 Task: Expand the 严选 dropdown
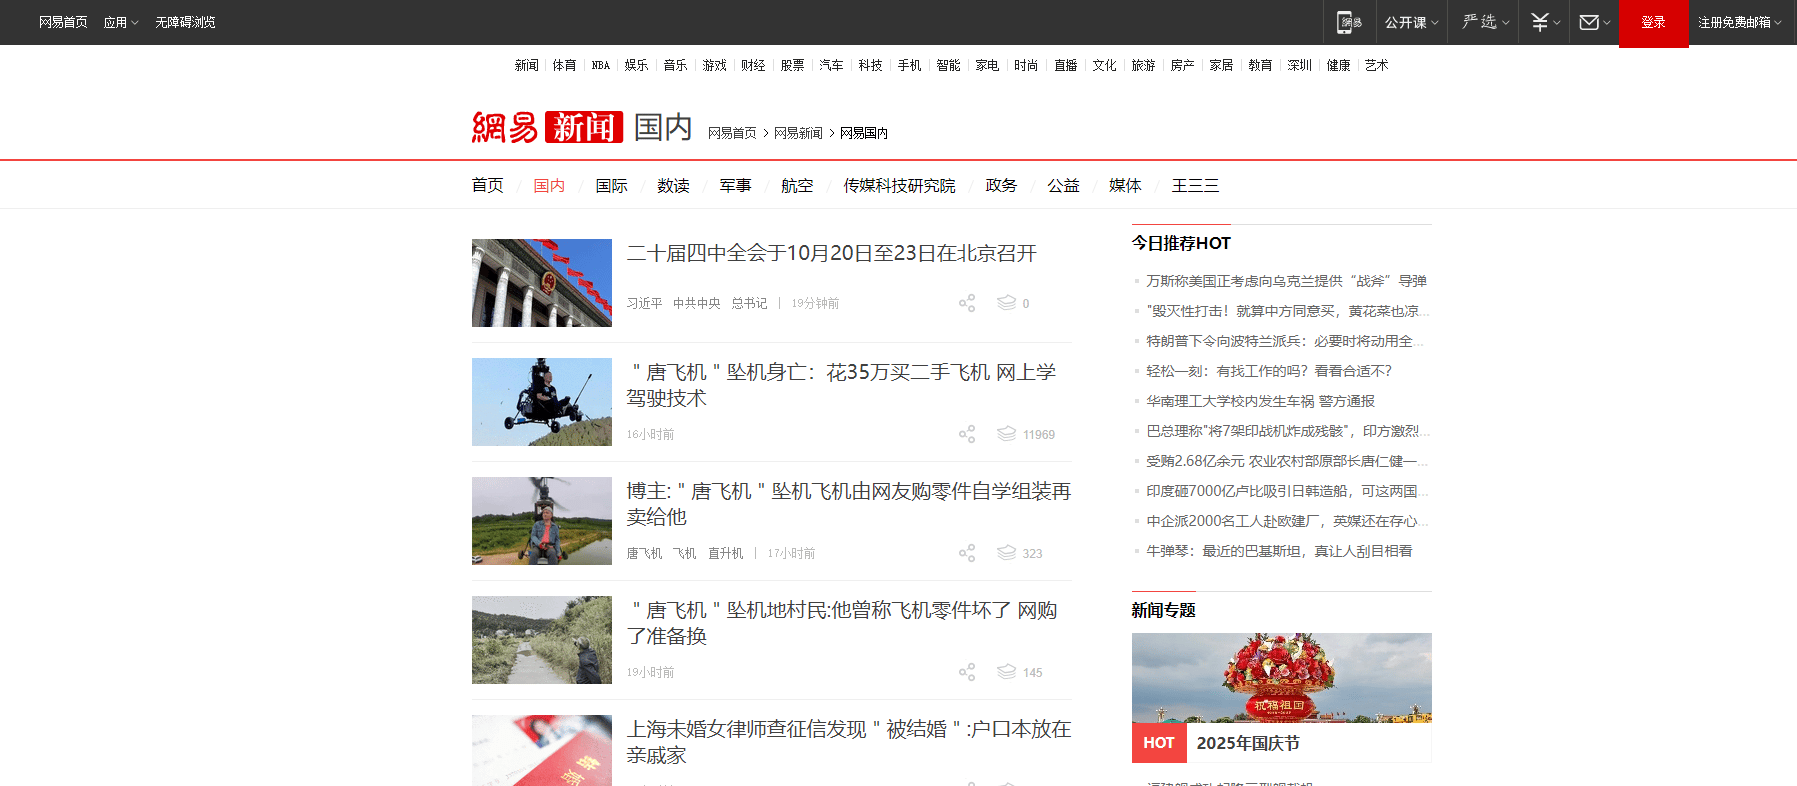[1485, 22]
